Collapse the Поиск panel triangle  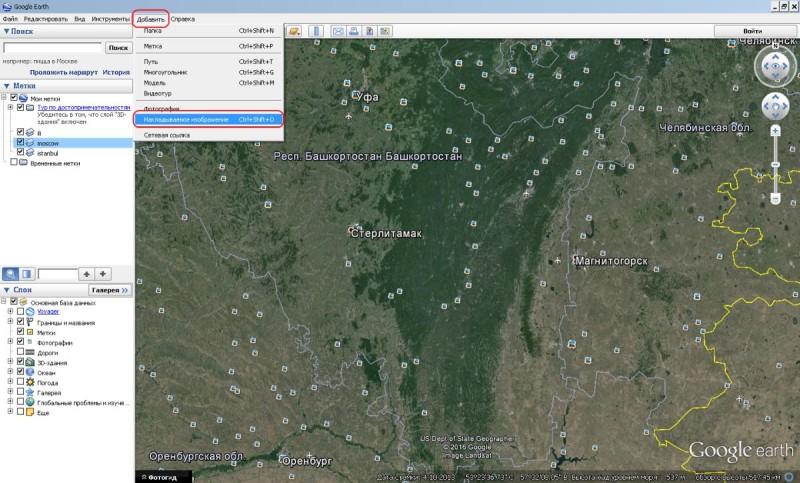click(6, 31)
